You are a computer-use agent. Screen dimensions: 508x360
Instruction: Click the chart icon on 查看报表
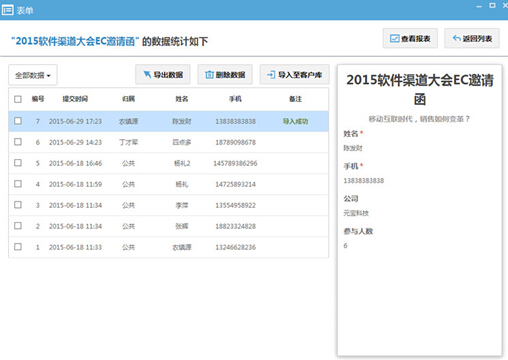(x=394, y=39)
